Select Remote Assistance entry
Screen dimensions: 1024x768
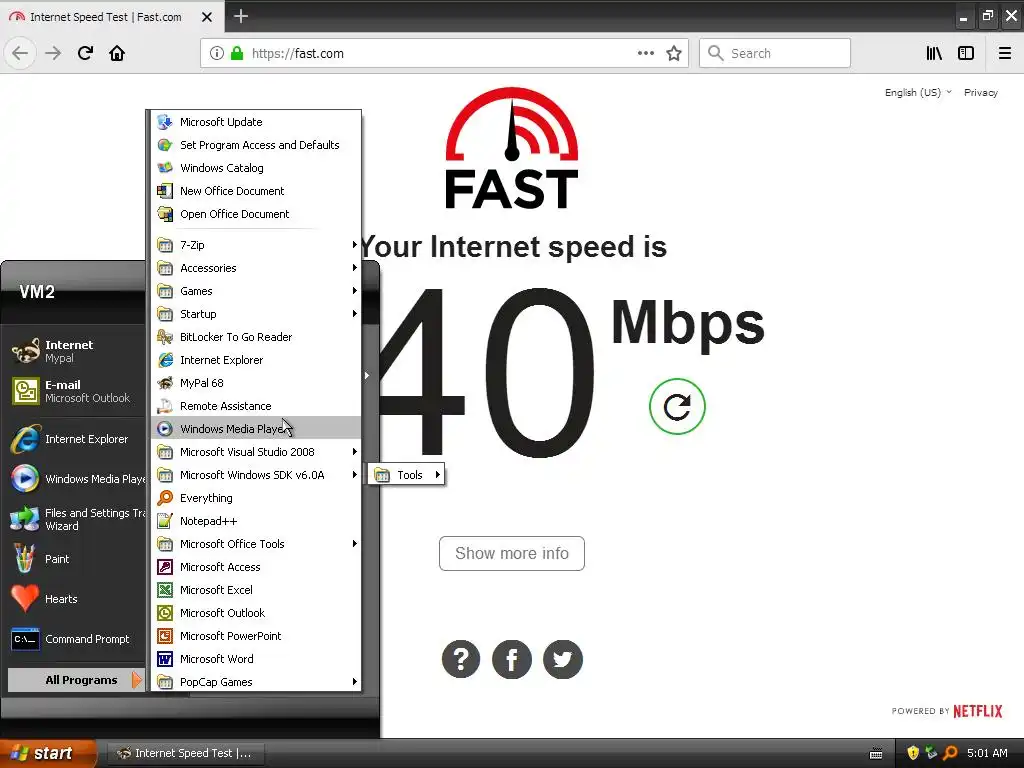(256, 406)
